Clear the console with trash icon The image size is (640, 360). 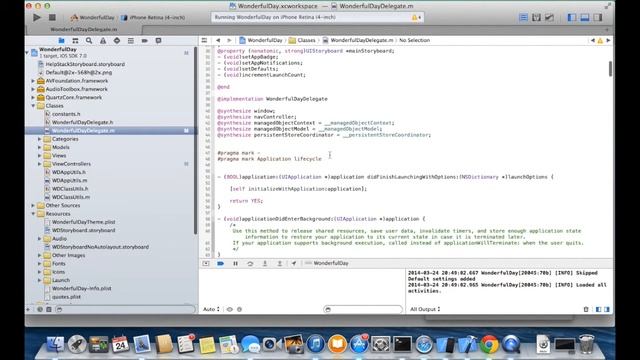click(x=586, y=309)
